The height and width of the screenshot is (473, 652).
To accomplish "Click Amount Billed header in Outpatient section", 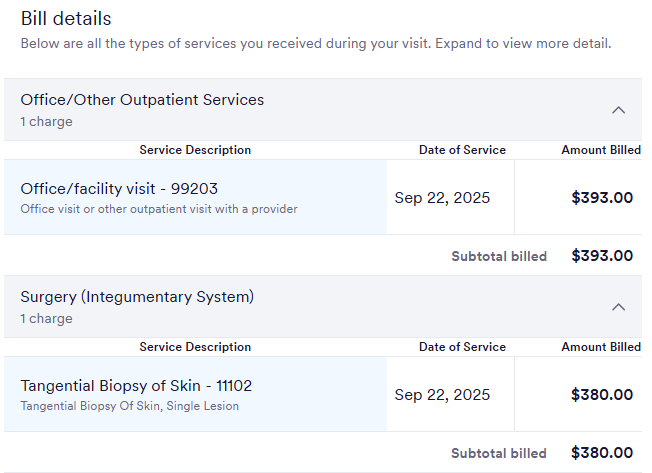I will click(601, 150).
